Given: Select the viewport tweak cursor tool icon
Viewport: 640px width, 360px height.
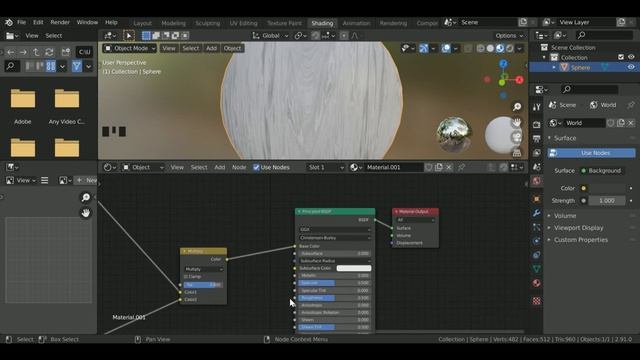Looking at the screenshot, I should pyautogui.click(x=129, y=36).
